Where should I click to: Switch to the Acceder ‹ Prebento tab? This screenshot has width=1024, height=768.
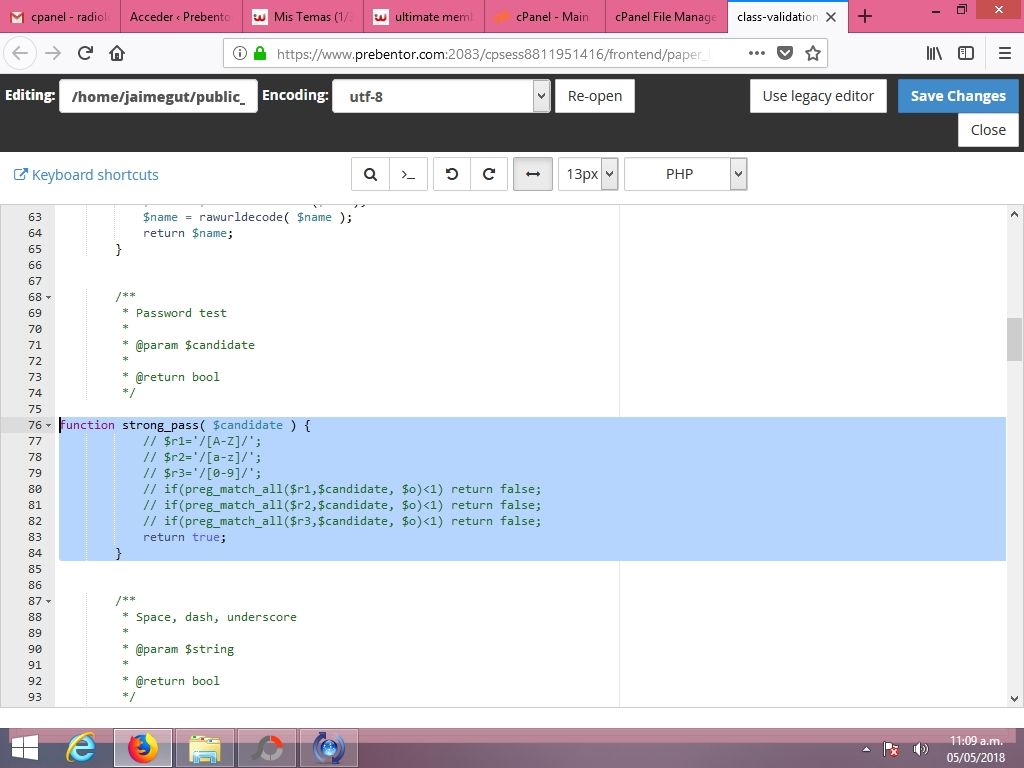click(x=180, y=16)
